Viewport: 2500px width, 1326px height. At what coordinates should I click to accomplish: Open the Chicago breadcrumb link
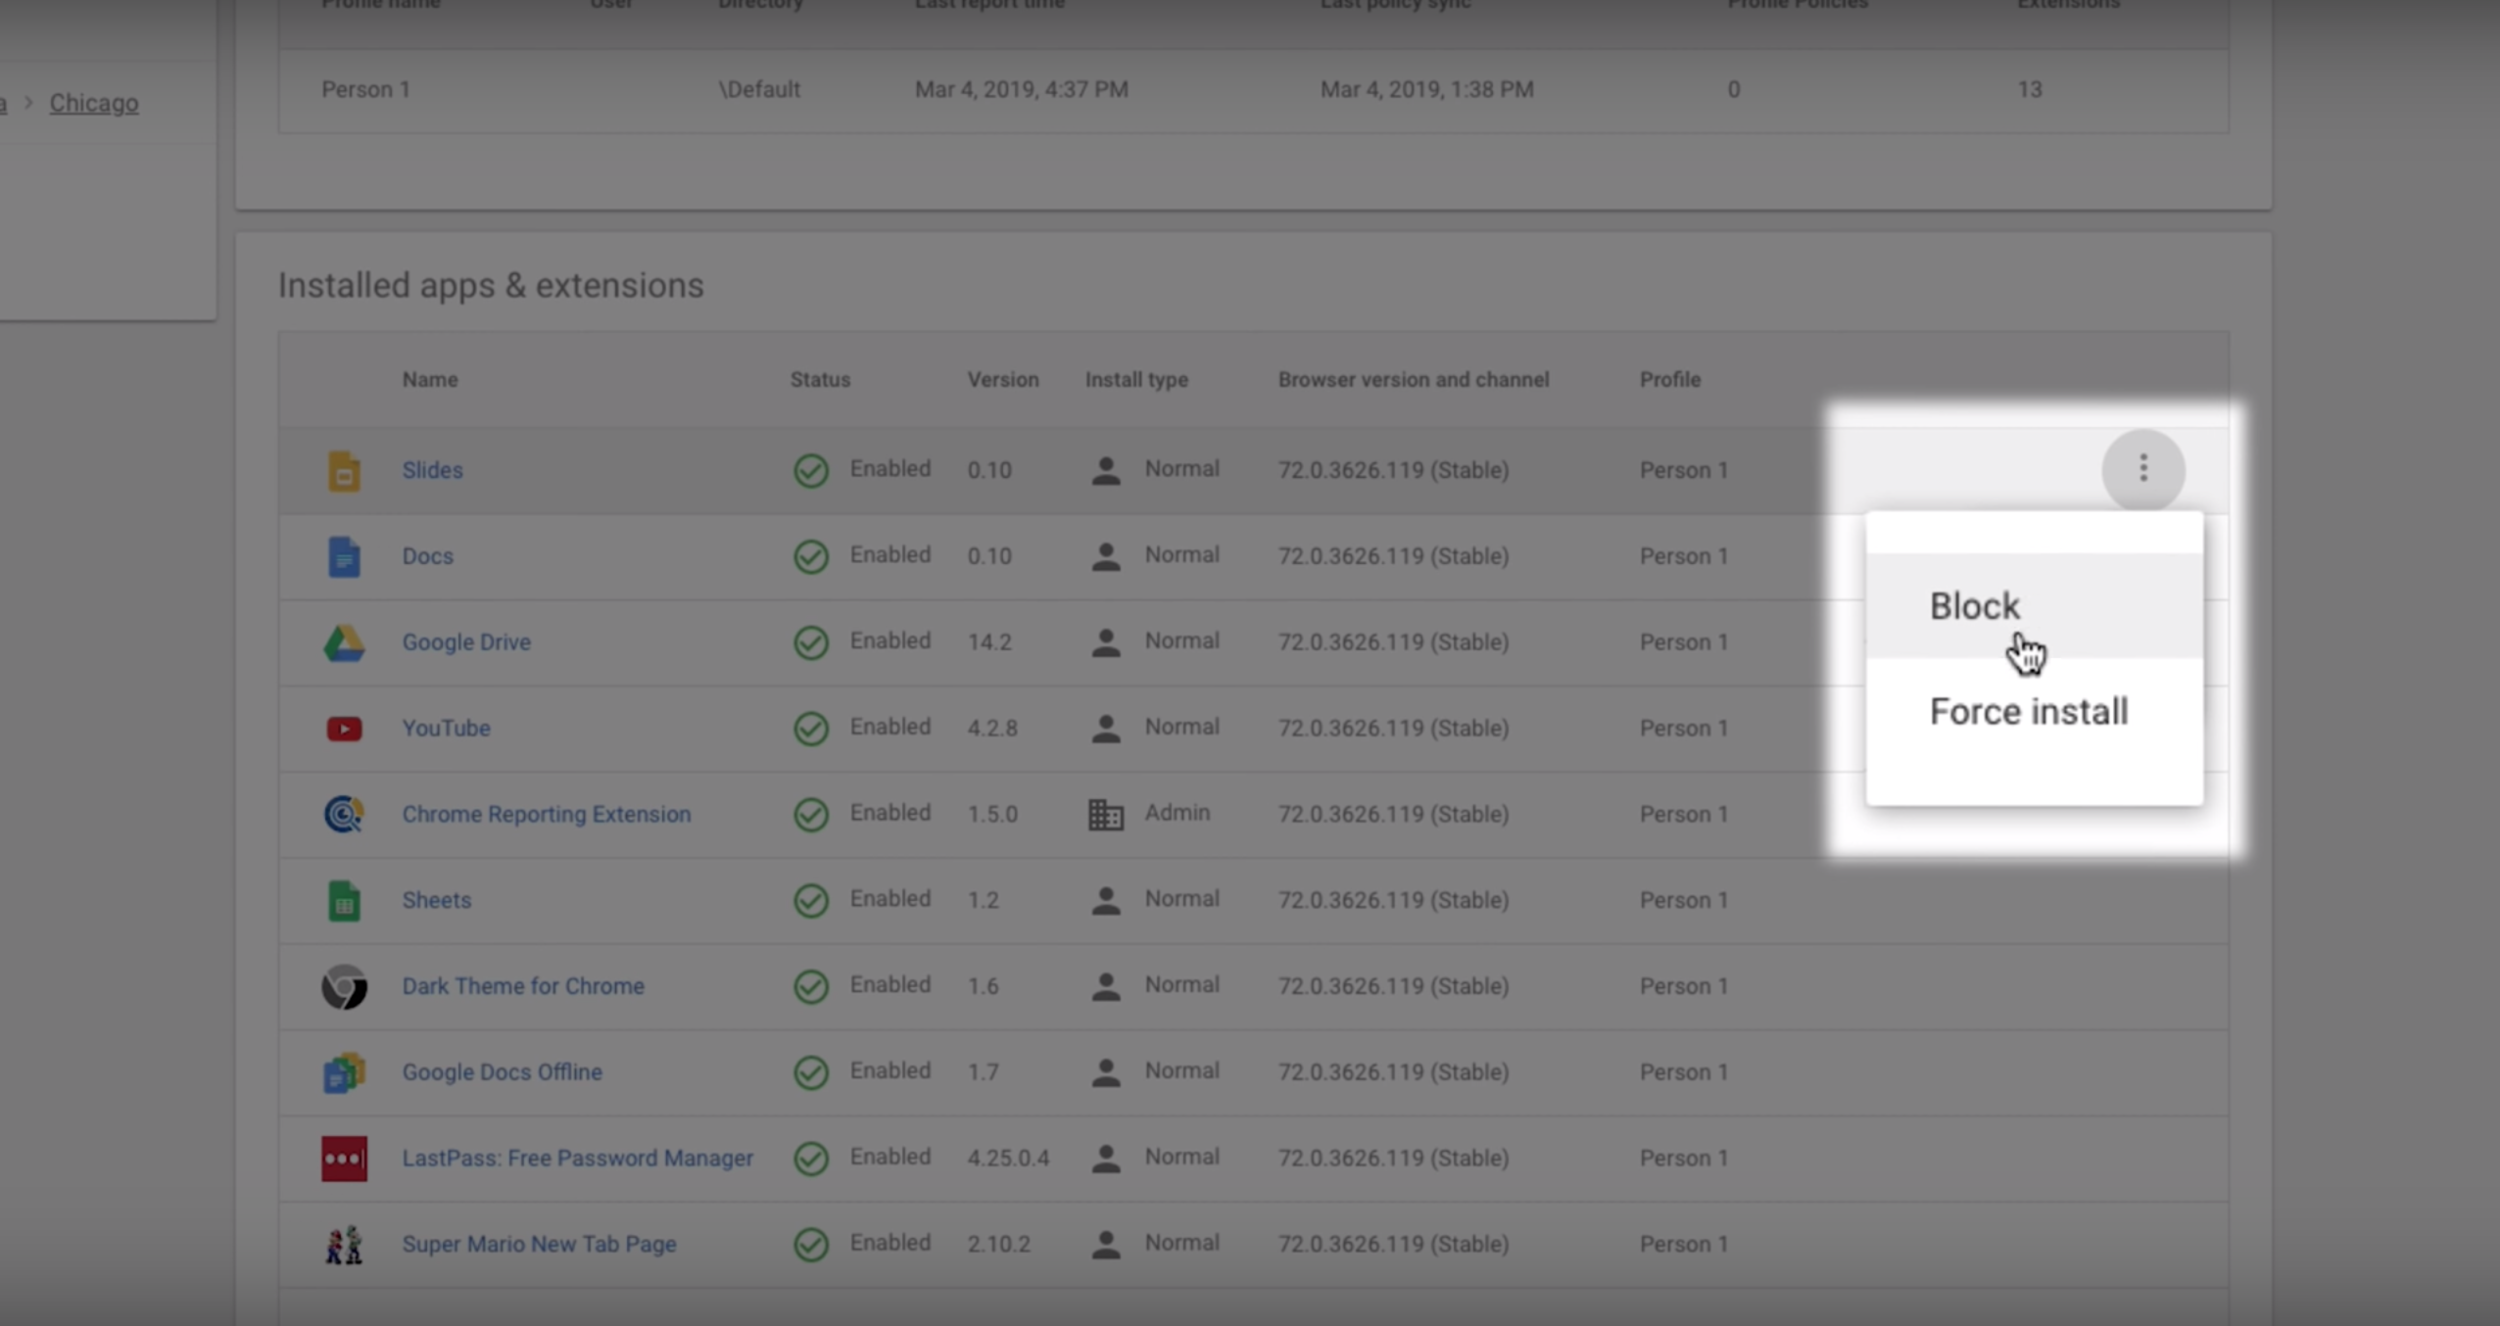(x=94, y=103)
